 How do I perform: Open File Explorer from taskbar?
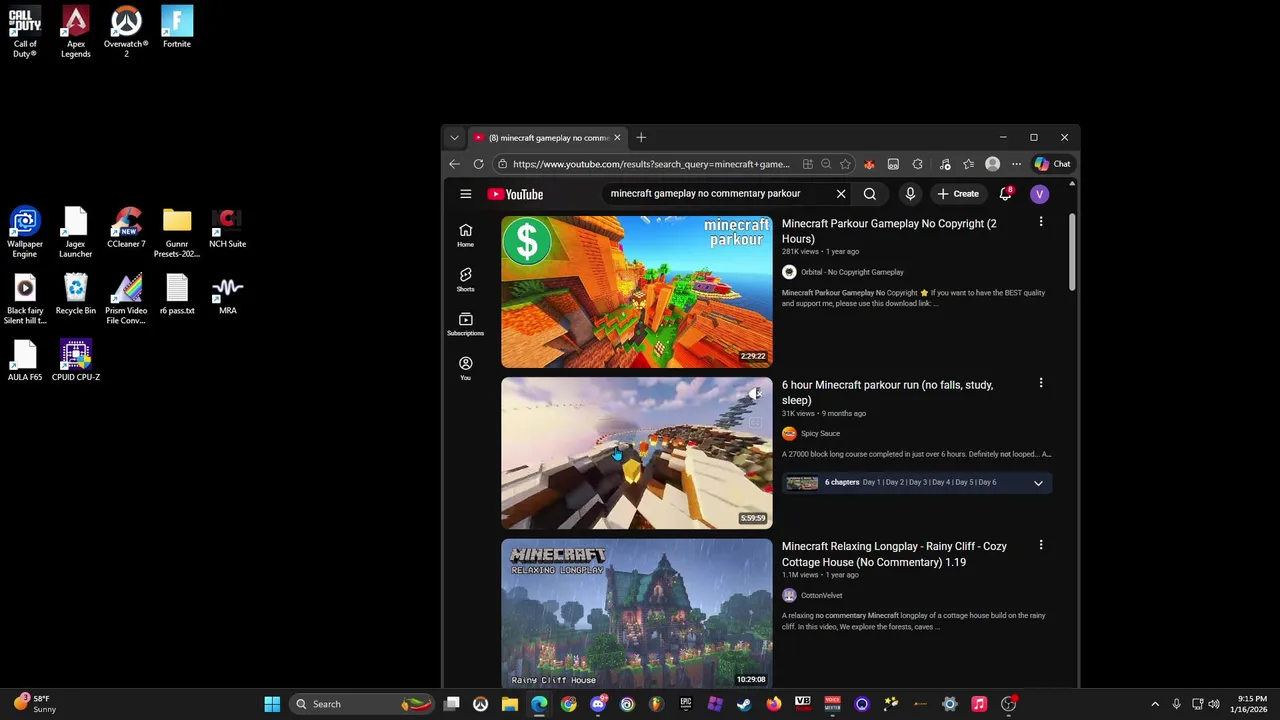(x=510, y=704)
